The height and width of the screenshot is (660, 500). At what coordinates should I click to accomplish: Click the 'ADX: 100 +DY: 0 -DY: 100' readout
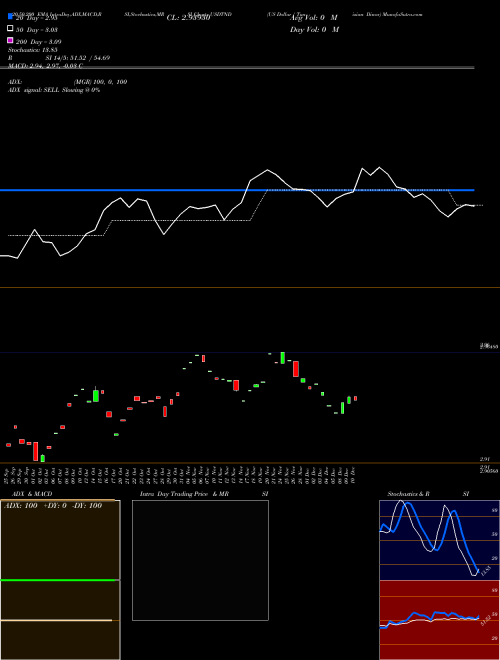(53, 506)
